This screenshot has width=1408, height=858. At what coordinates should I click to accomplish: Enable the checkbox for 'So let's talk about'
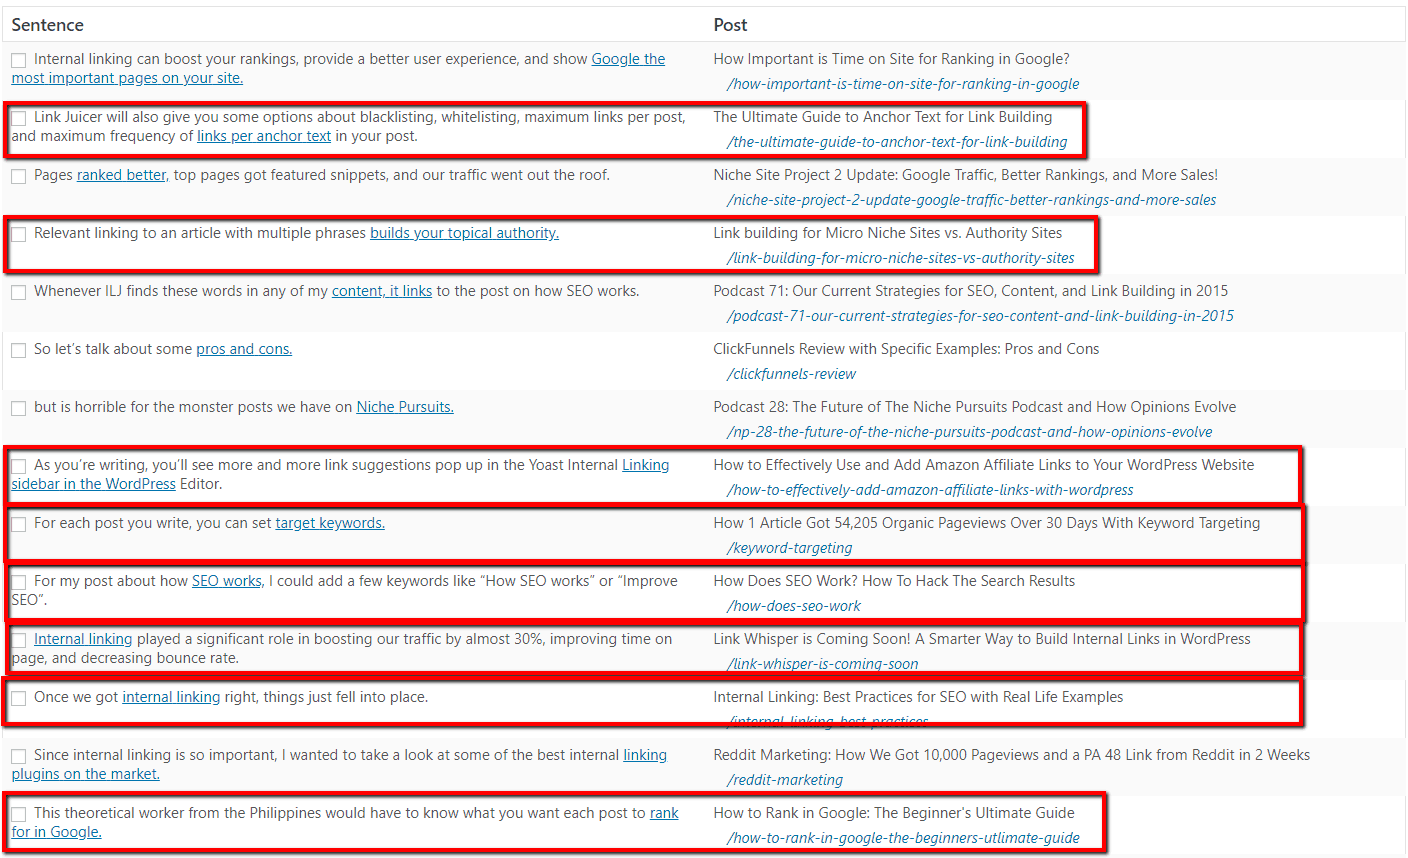click(x=19, y=350)
